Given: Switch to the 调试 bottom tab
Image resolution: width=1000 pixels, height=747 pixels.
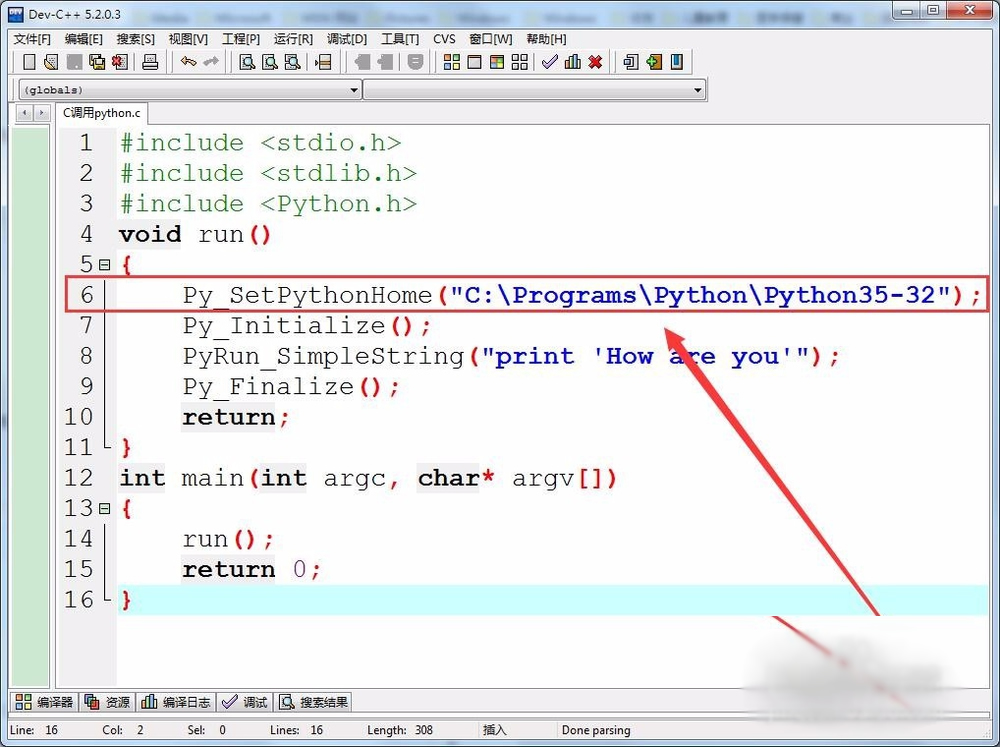Looking at the screenshot, I should click(x=244, y=702).
